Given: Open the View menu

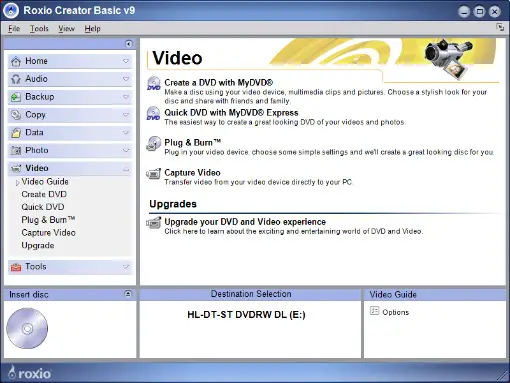Looking at the screenshot, I should (x=67, y=29).
